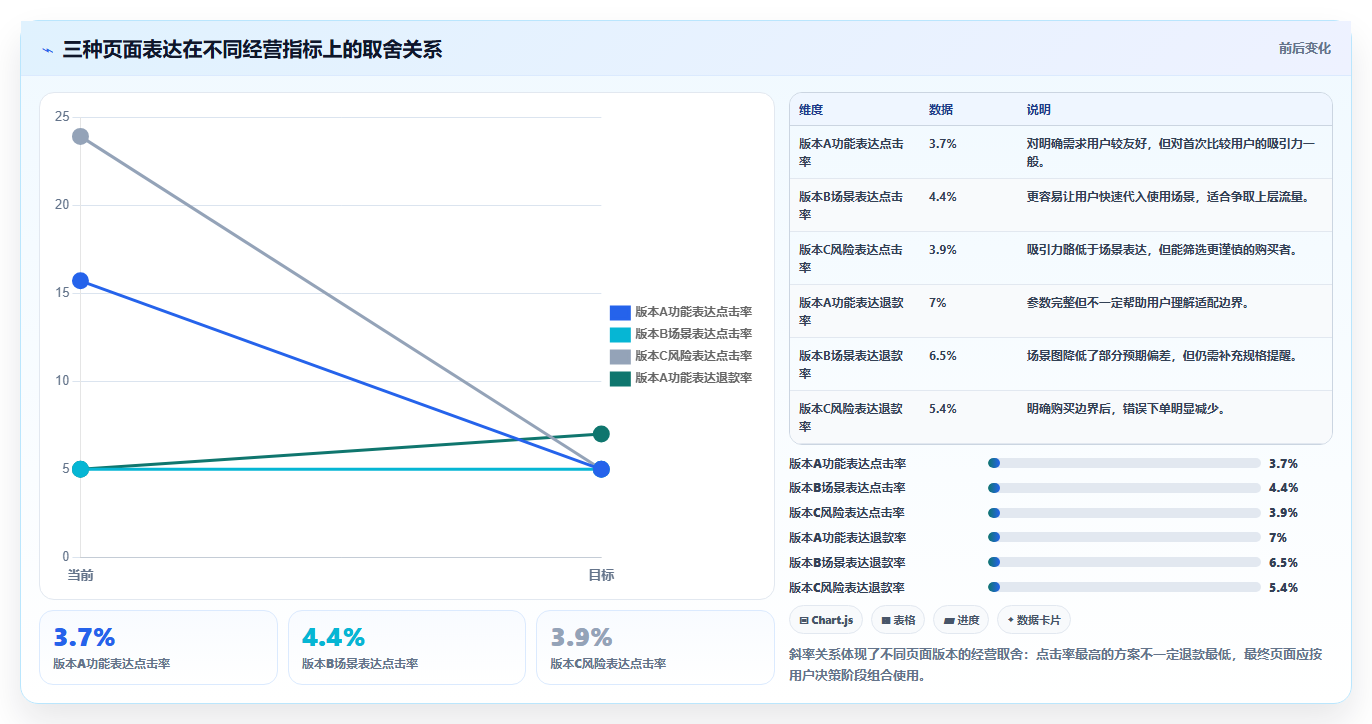Click description starting 对明确需求用户较友好
This screenshot has height=724, width=1372.
click(x=1171, y=152)
